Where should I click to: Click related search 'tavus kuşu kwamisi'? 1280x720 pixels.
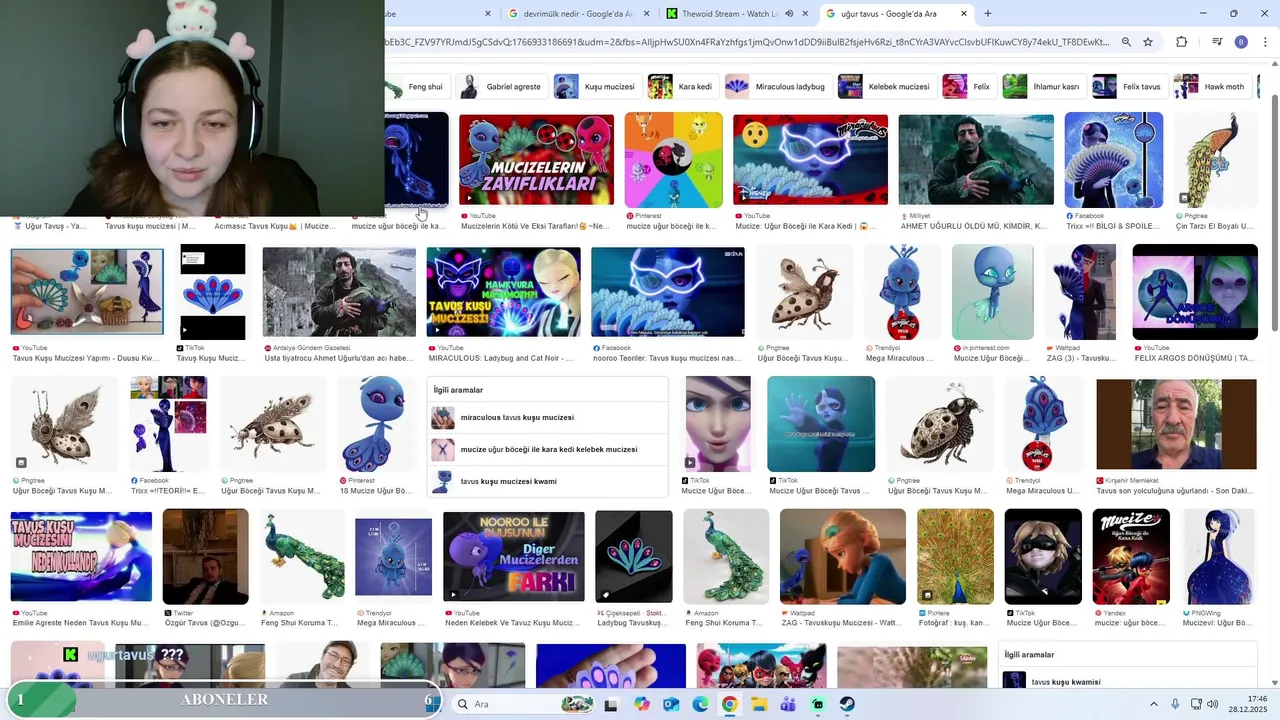coord(1128,682)
